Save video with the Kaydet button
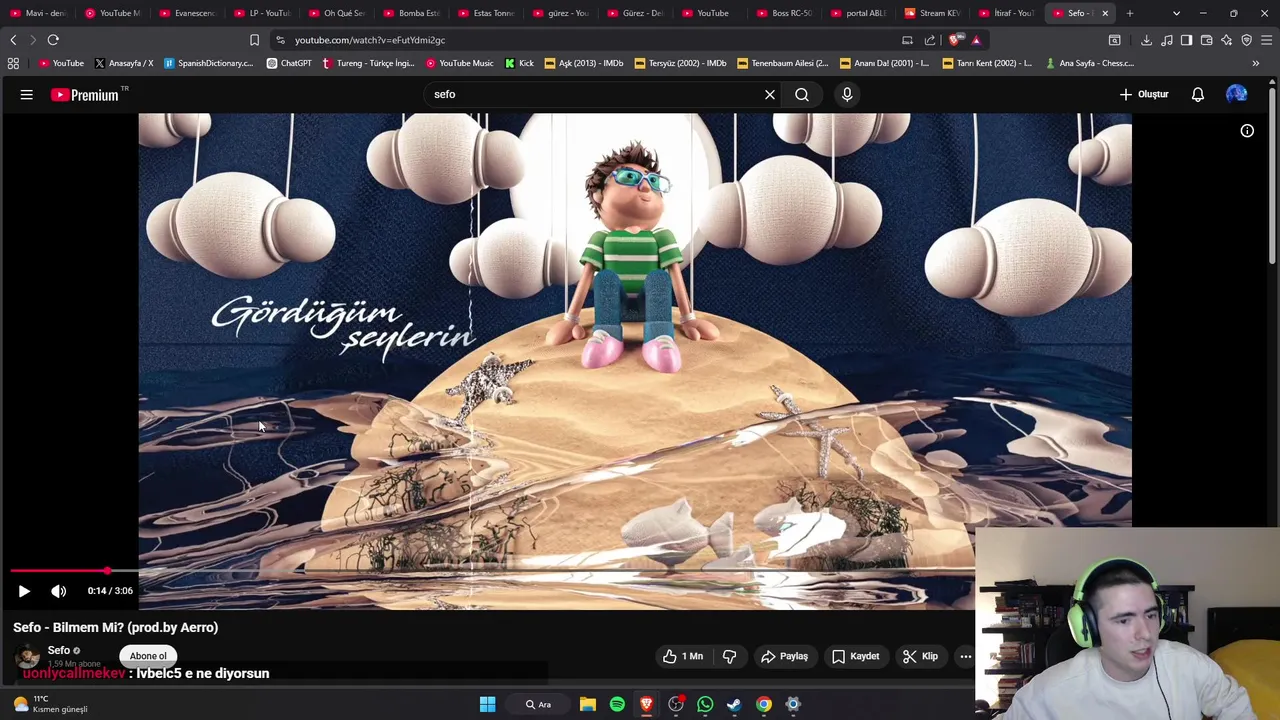 tap(855, 657)
